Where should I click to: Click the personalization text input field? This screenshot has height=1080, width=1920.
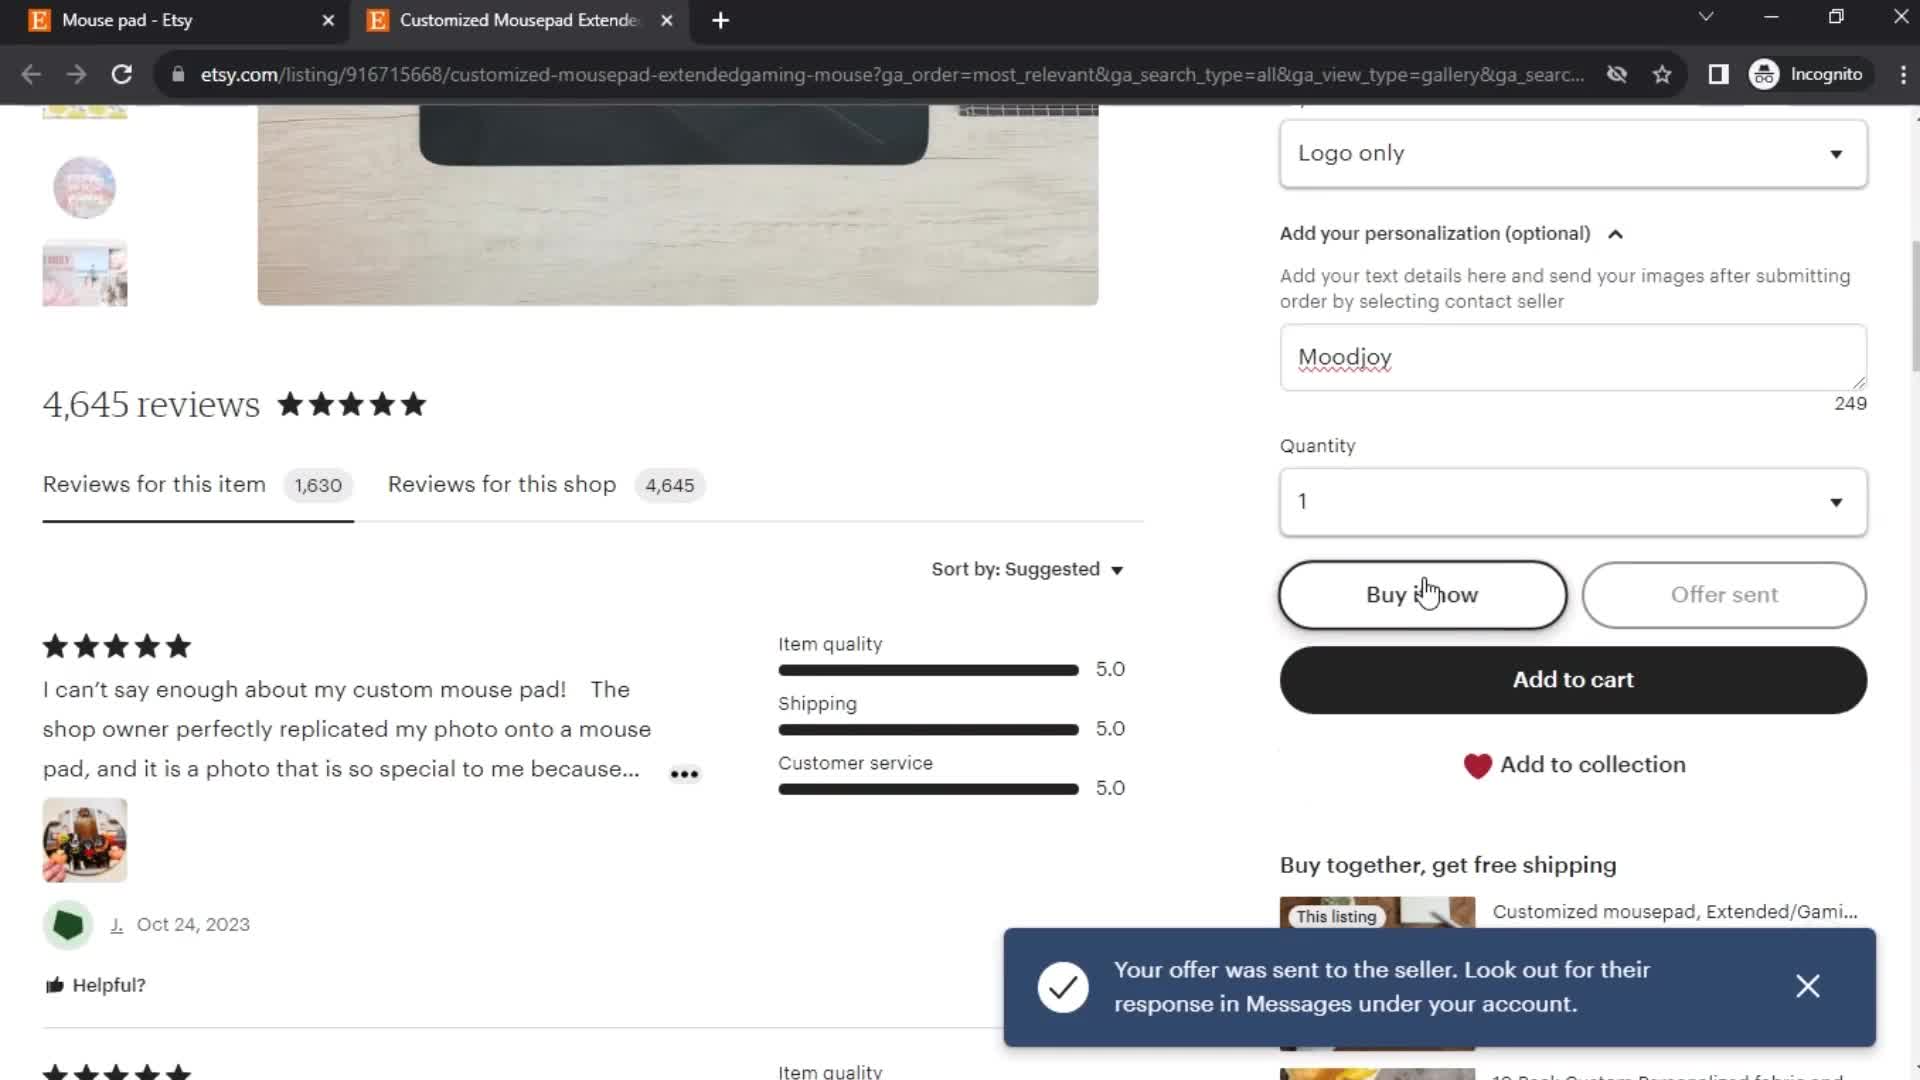[x=1572, y=356]
